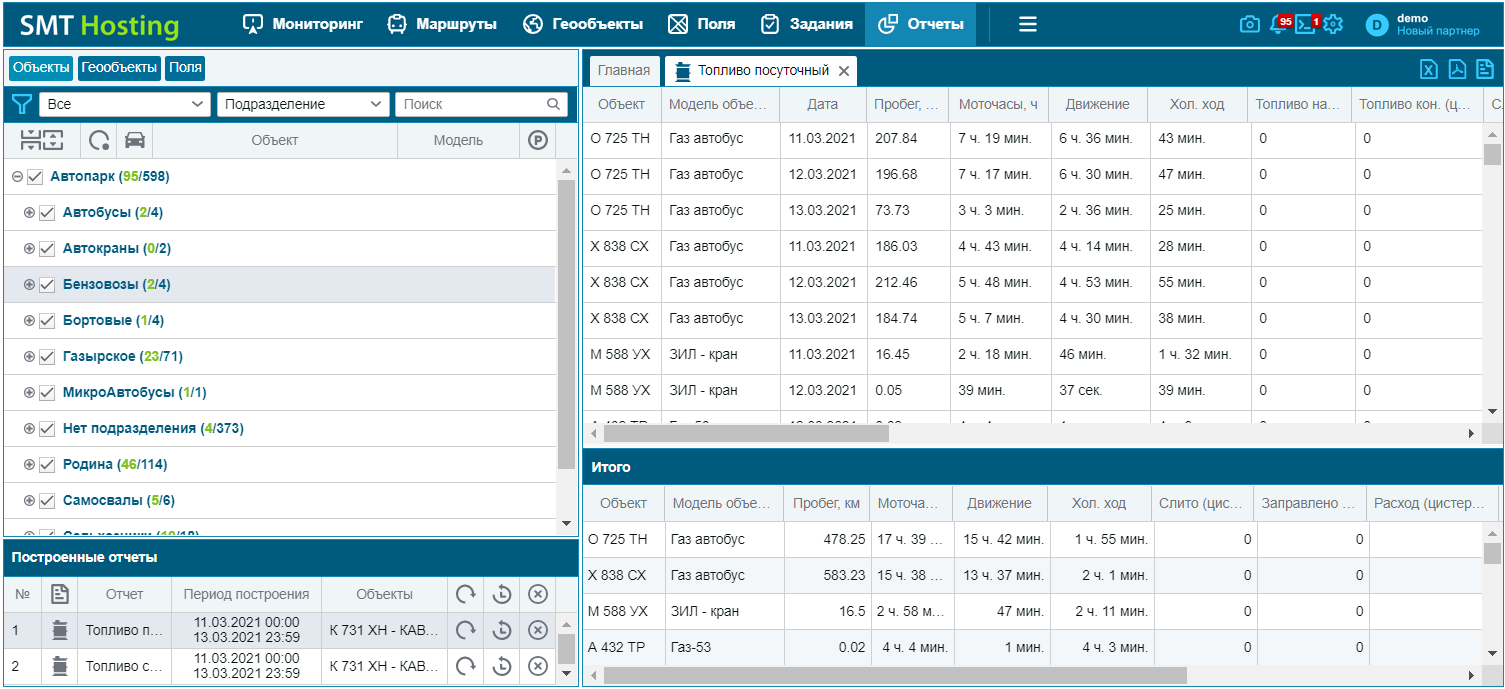Expand the Родина group
1505x689 pixels.
pyautogui.click(x=29, y=465)
